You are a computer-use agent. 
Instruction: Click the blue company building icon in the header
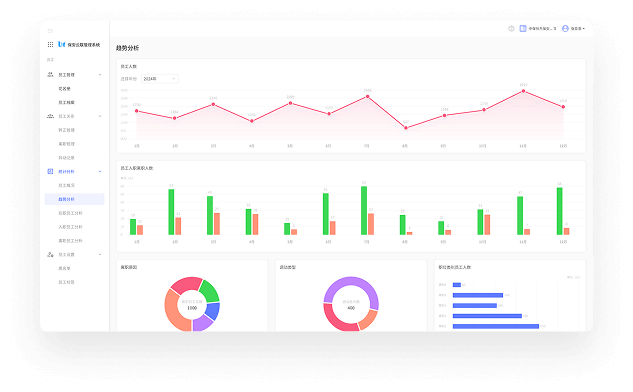pos(523,29)
